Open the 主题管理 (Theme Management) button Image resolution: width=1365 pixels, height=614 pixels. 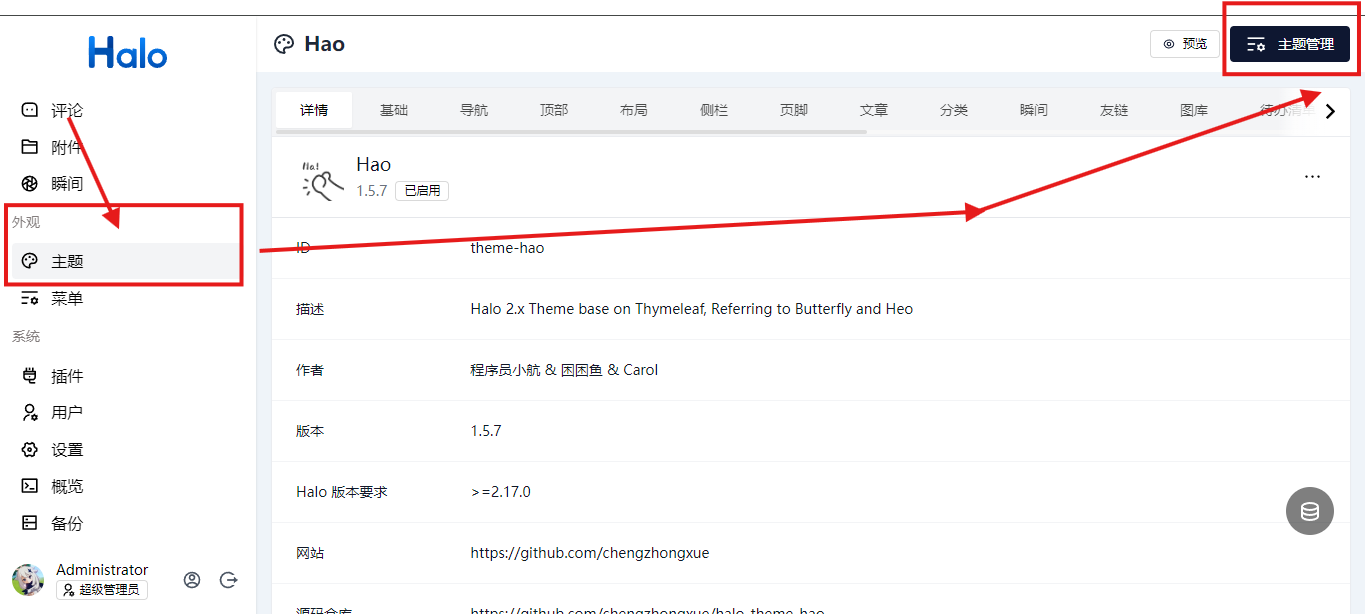(1290, 44)
